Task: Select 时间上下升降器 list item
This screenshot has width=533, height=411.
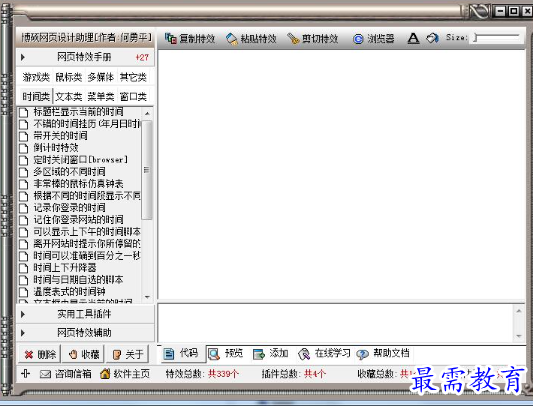Action: point(65,268)
